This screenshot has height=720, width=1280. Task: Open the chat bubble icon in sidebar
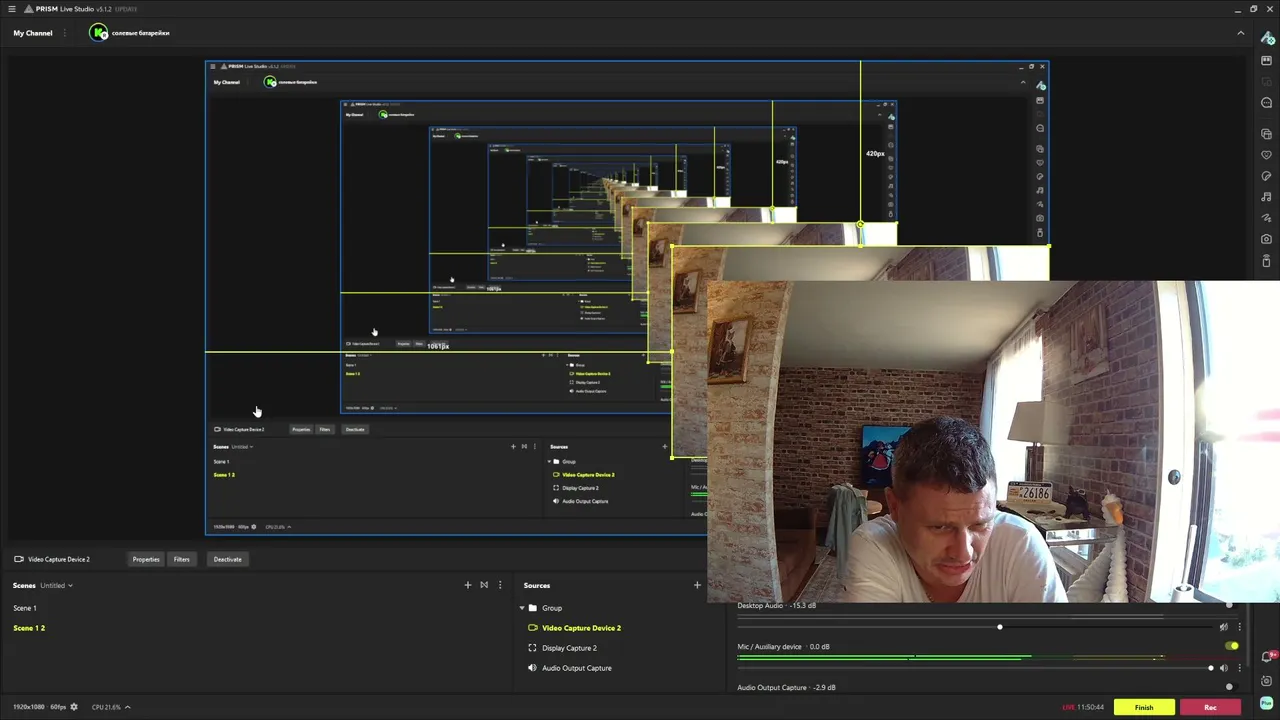pyautogui.click(x=1266, y=103)
